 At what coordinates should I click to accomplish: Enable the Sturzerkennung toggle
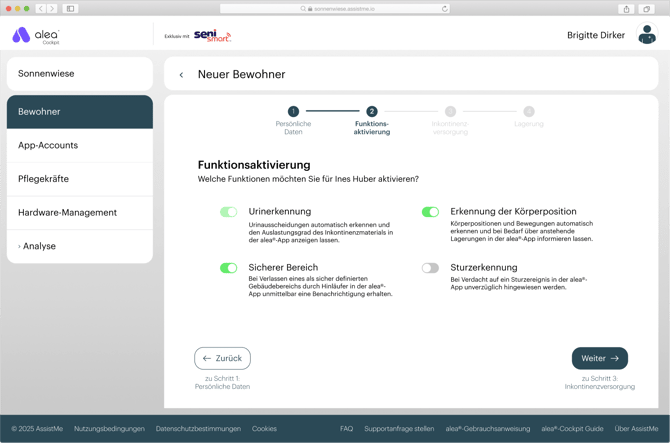coord(430,268)
